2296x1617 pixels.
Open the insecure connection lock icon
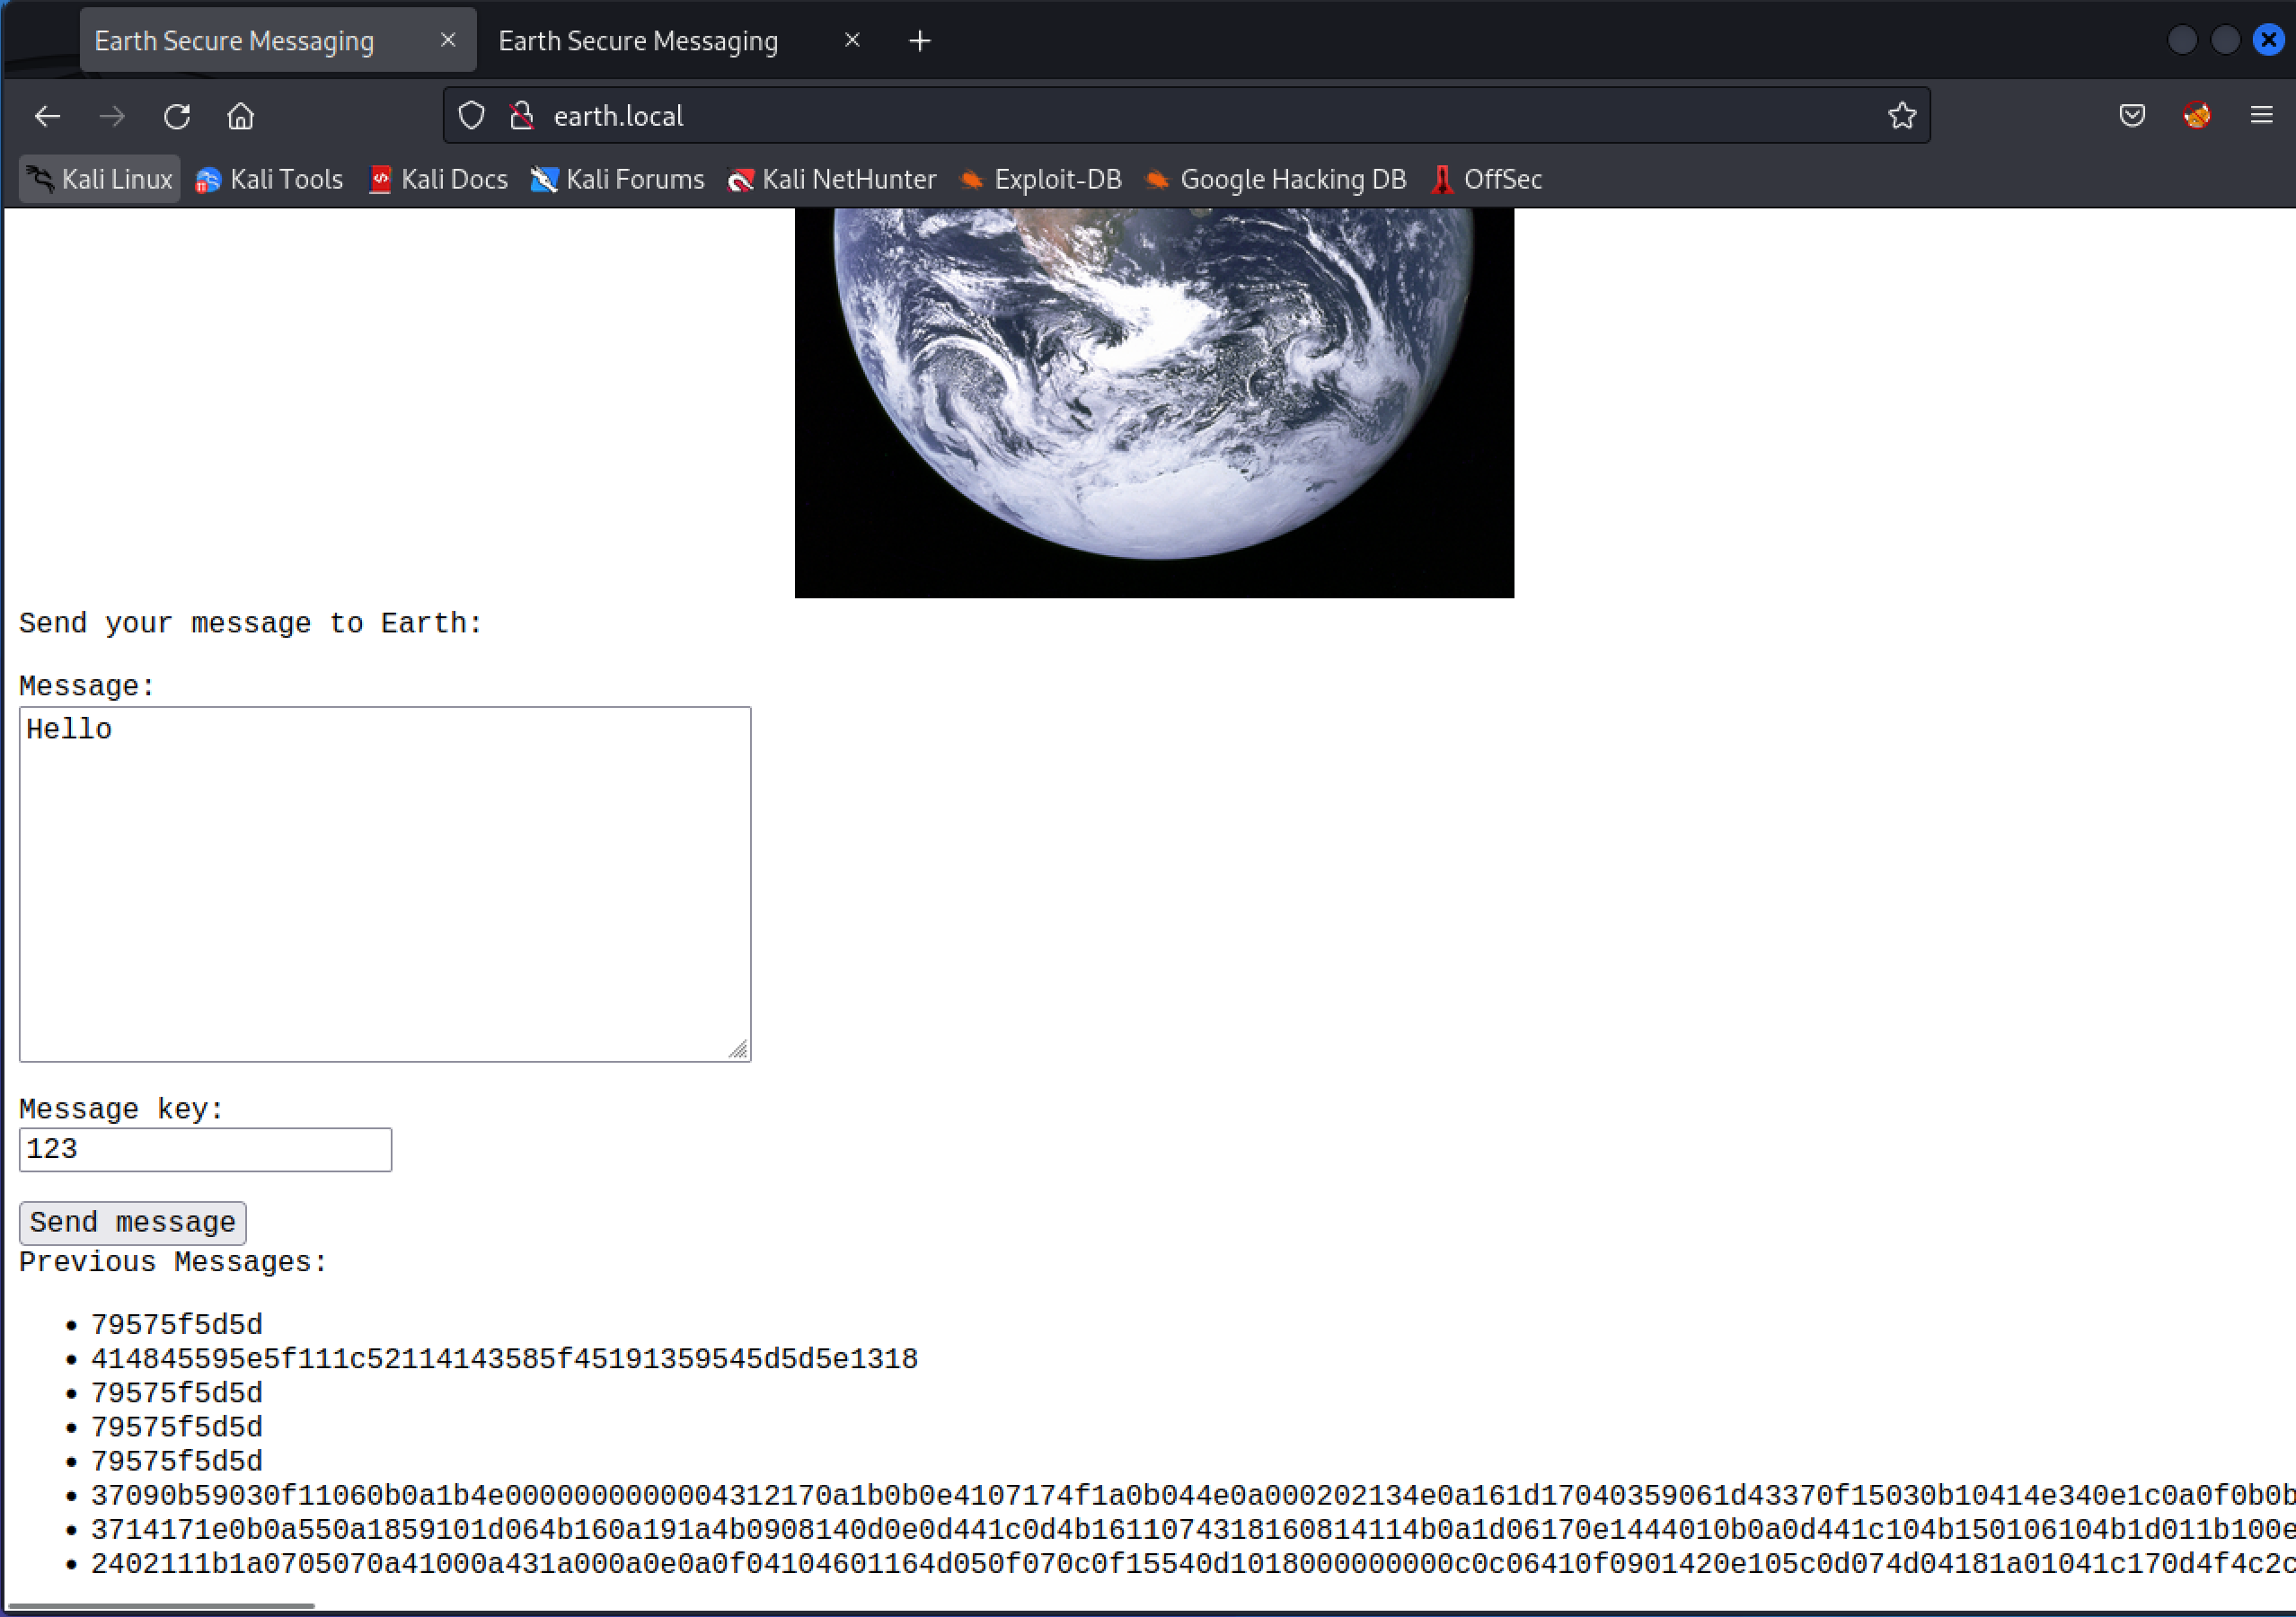tap(521, 116)
